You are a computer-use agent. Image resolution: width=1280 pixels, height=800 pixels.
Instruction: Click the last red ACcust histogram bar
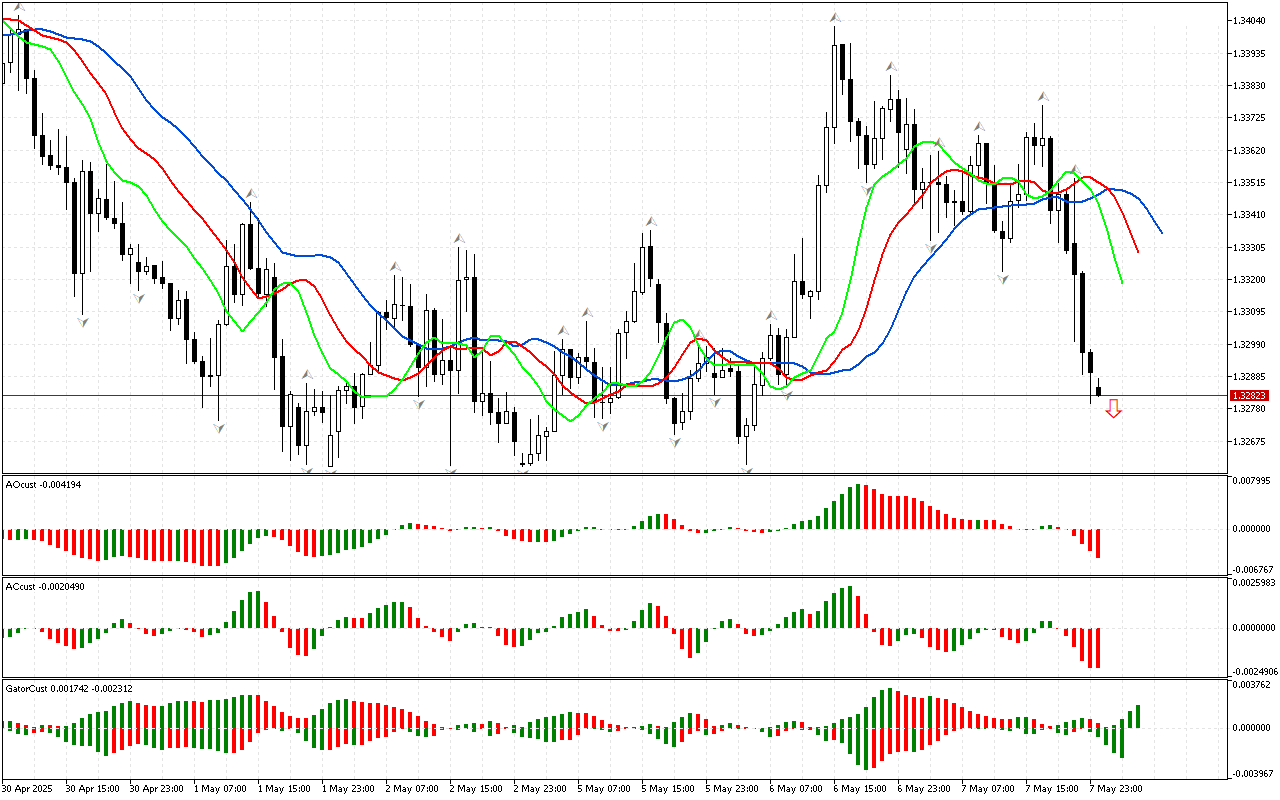[x=1096, y=648]
